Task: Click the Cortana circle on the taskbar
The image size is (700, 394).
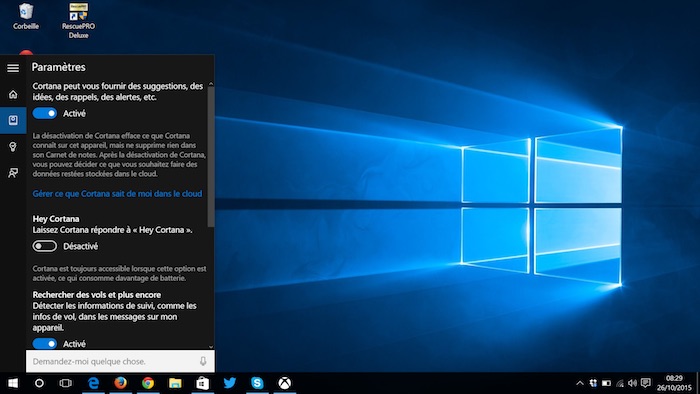Action: (39, 383)
